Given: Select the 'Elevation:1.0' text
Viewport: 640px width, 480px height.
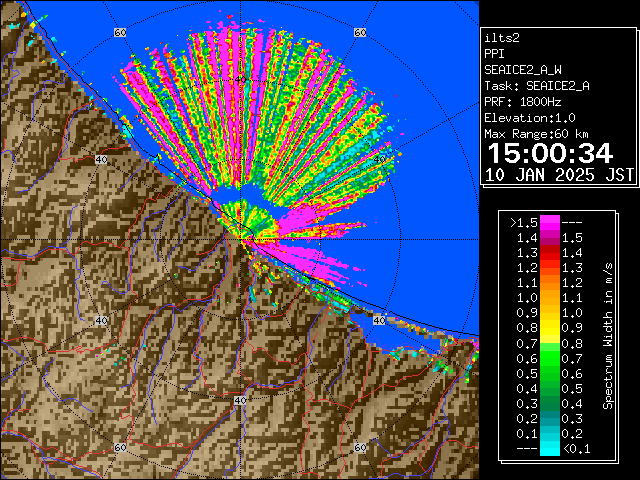Looking at the screenshot, I should [530, 118].
